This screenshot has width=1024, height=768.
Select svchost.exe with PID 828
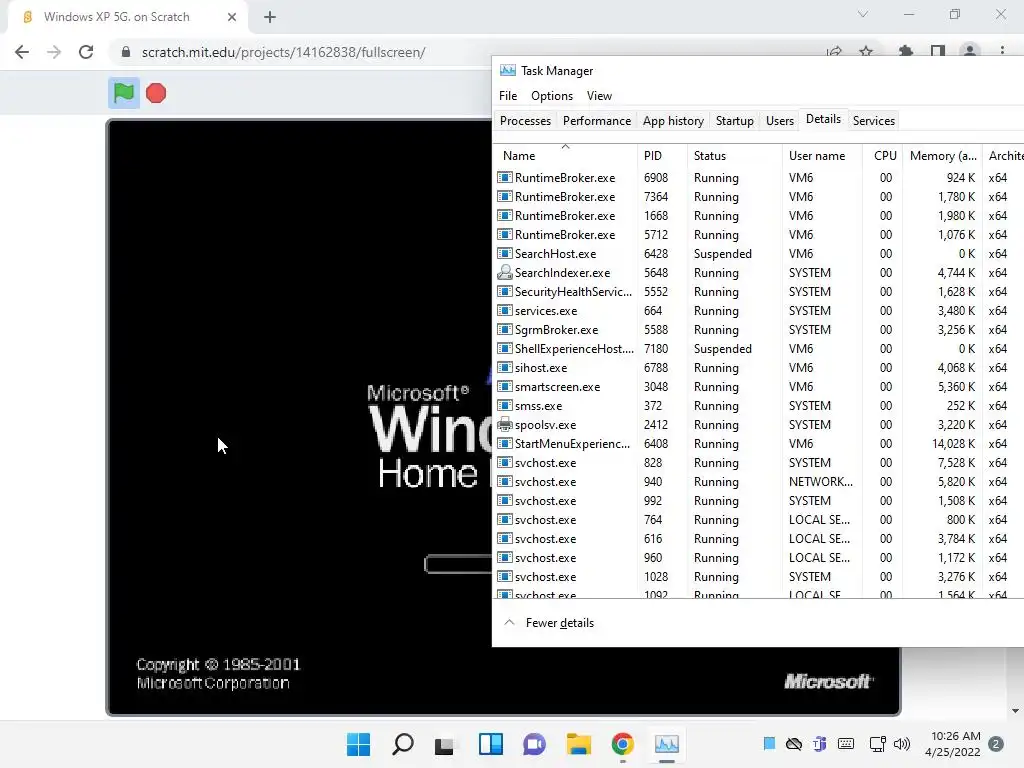[759, 462]
